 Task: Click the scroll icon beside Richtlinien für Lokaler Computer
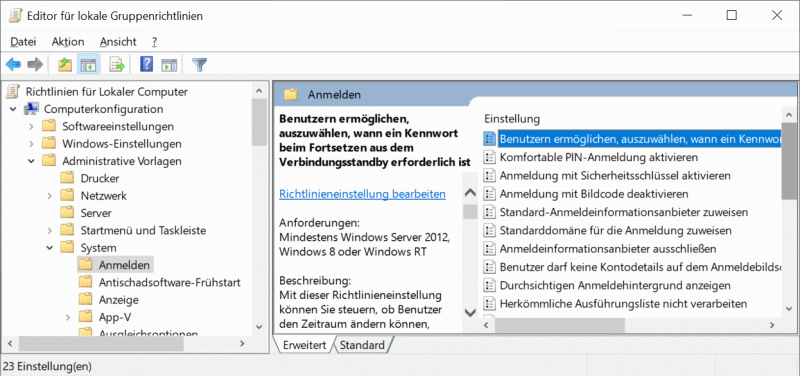click(x=13, y=92)
